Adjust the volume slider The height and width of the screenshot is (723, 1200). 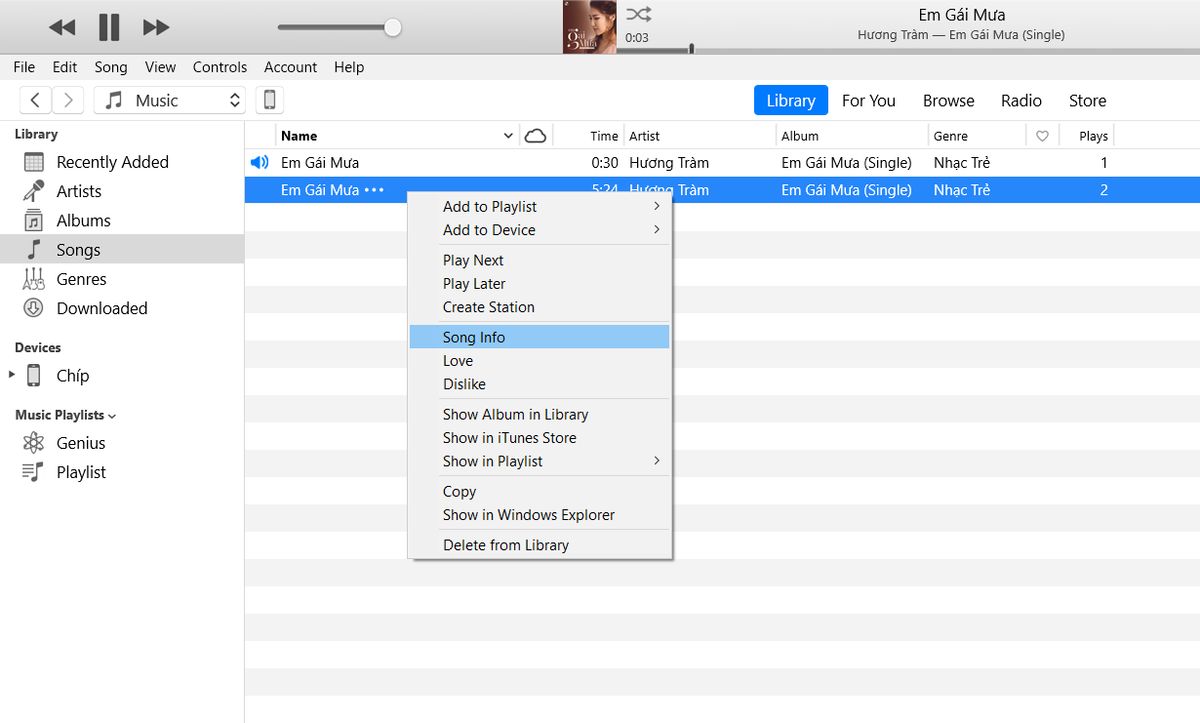(x=390, y=27)
